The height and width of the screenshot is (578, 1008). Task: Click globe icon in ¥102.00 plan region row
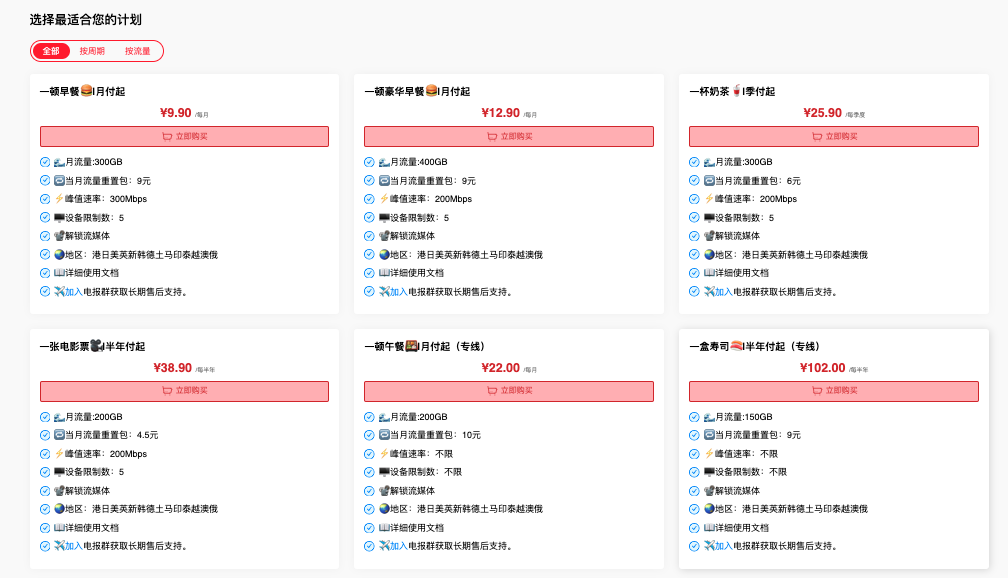(709, 509)
